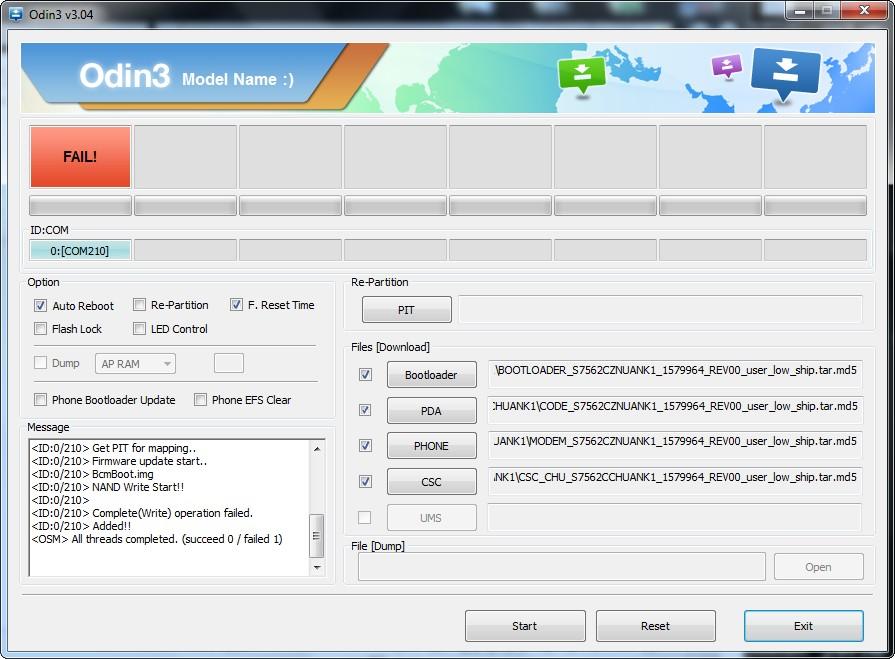
Task: Click the green download bubble banner icon
Action: (x=582, y=75)
